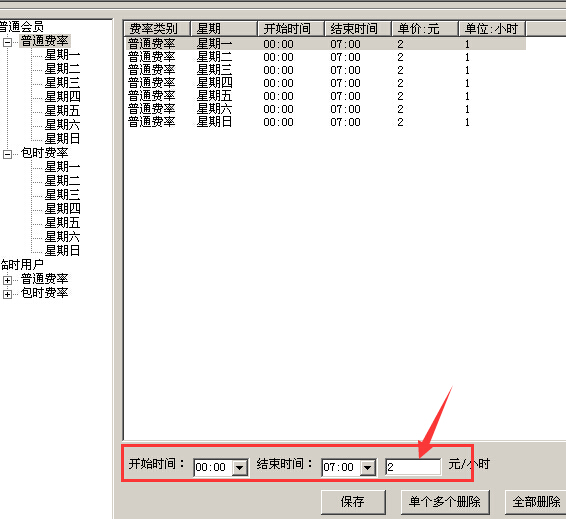Viewport: 566px width, 519px height.
Task: Collapse the 包时费率 node under 普通会员
Action: (x=7, y=154)
